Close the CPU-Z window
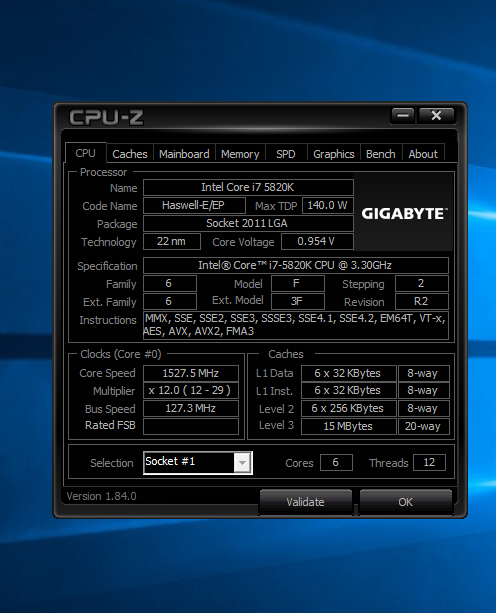The height and width of the screenshot is (613, 496). 436,116
